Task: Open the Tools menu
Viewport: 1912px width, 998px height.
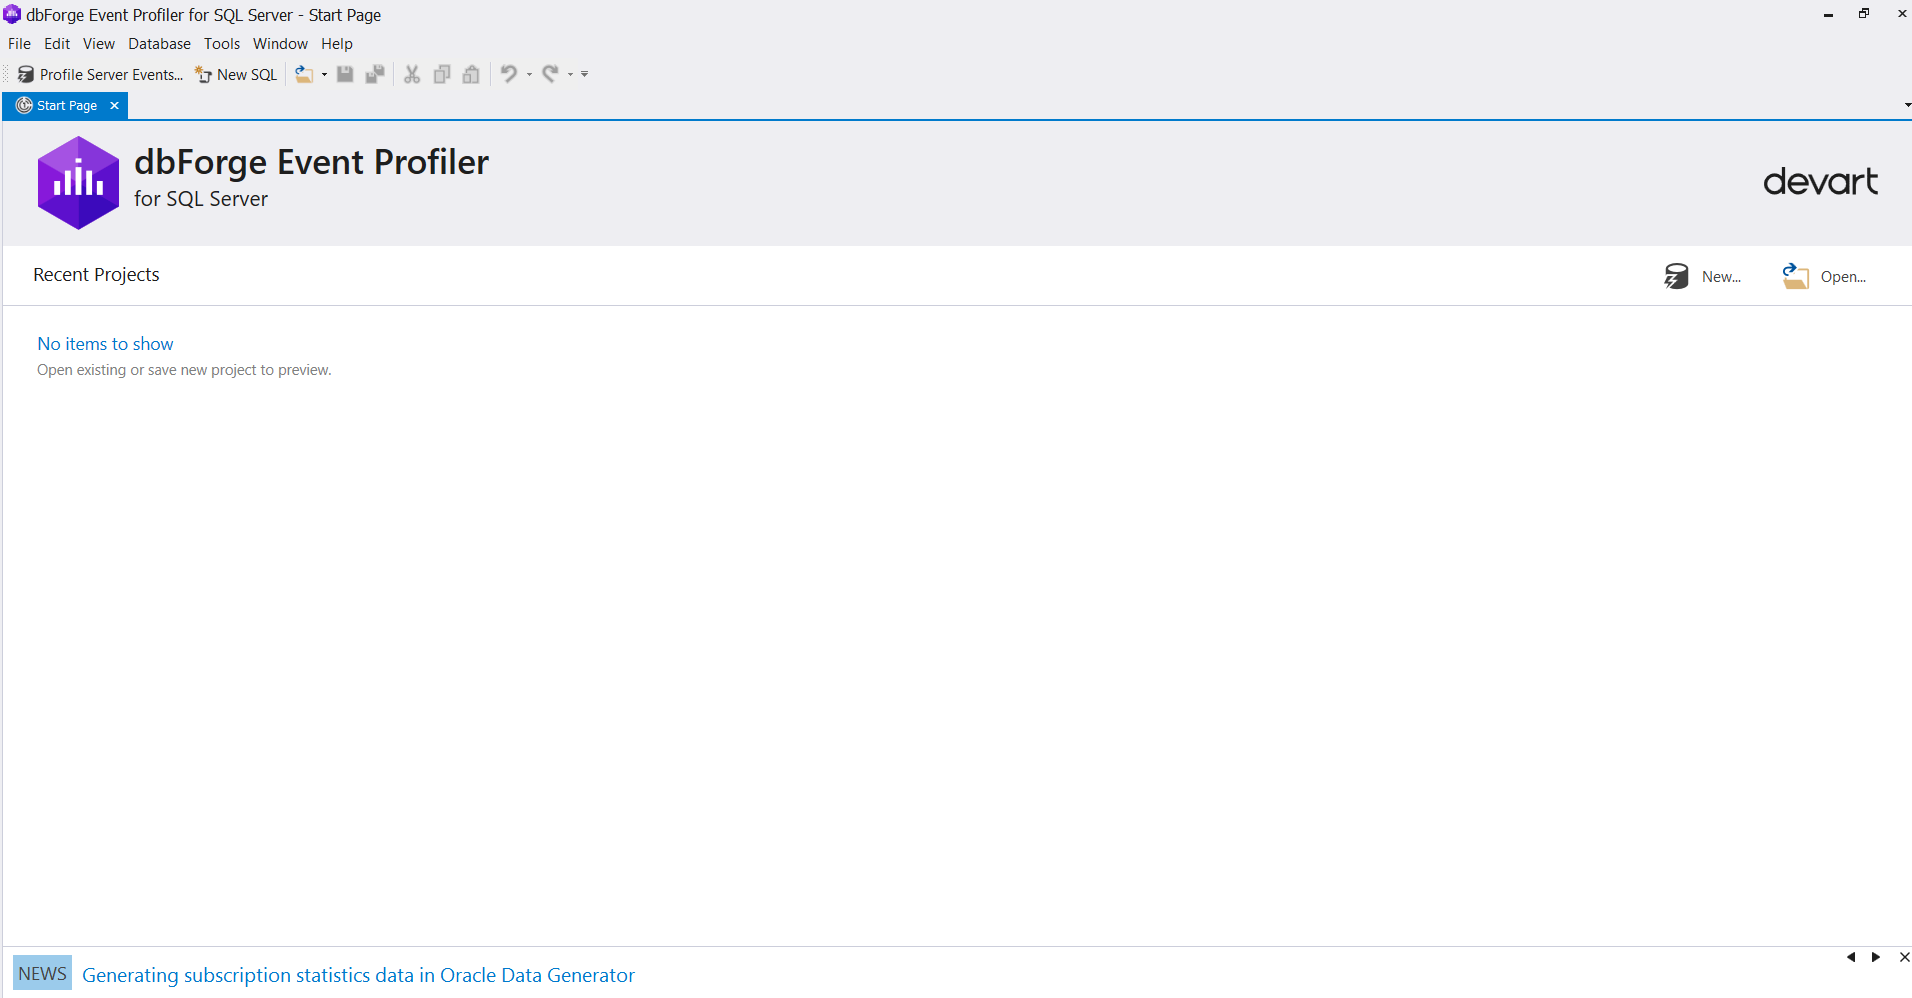Action: (222, 44)
